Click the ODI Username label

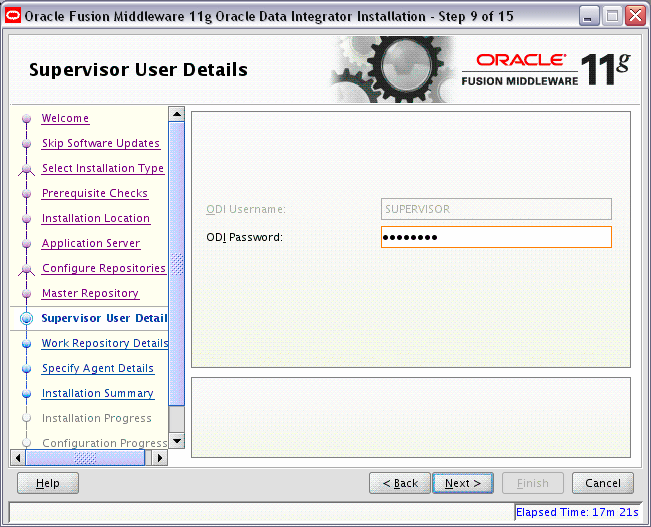click(246, 209)
